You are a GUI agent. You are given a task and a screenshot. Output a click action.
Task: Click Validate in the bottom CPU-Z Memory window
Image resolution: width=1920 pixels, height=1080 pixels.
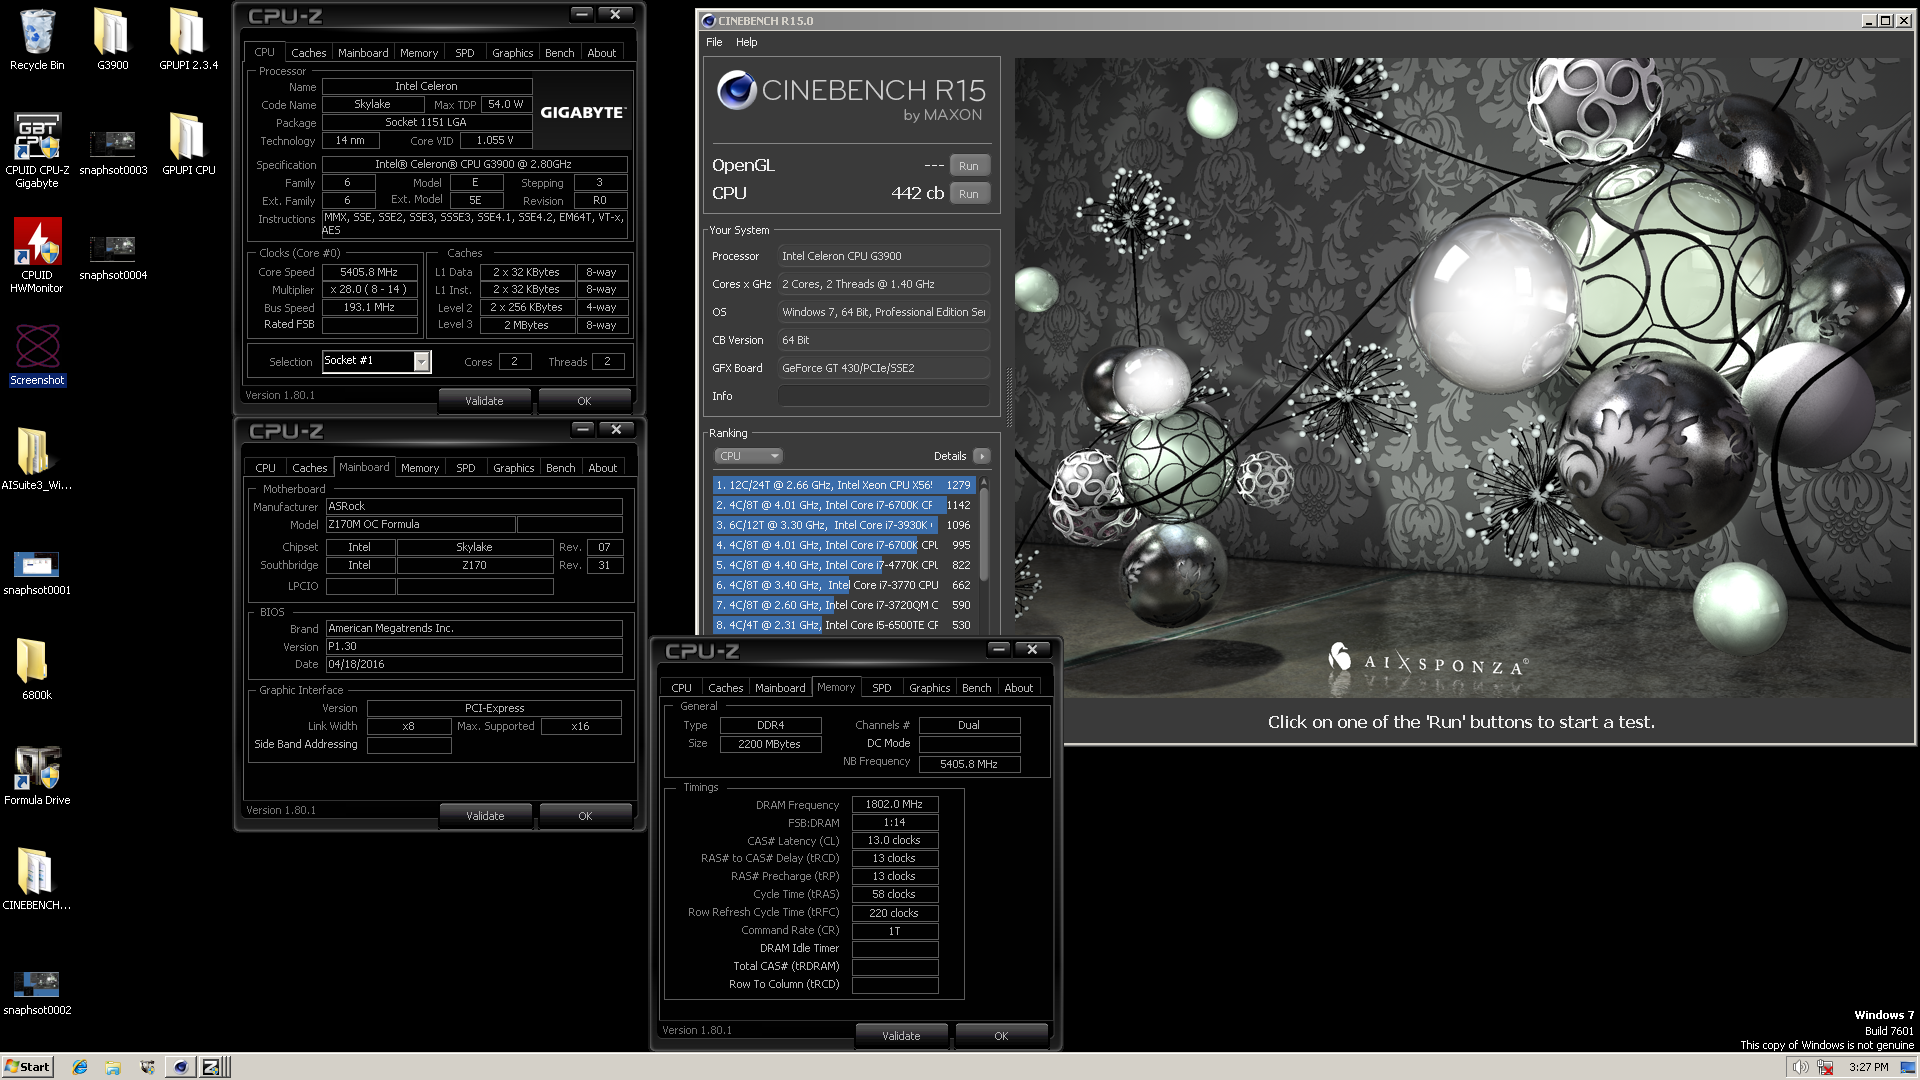(x=901, y=1036)
